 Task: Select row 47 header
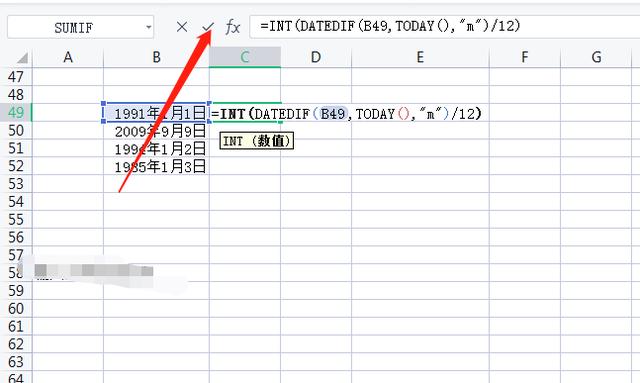click(16, 77)
